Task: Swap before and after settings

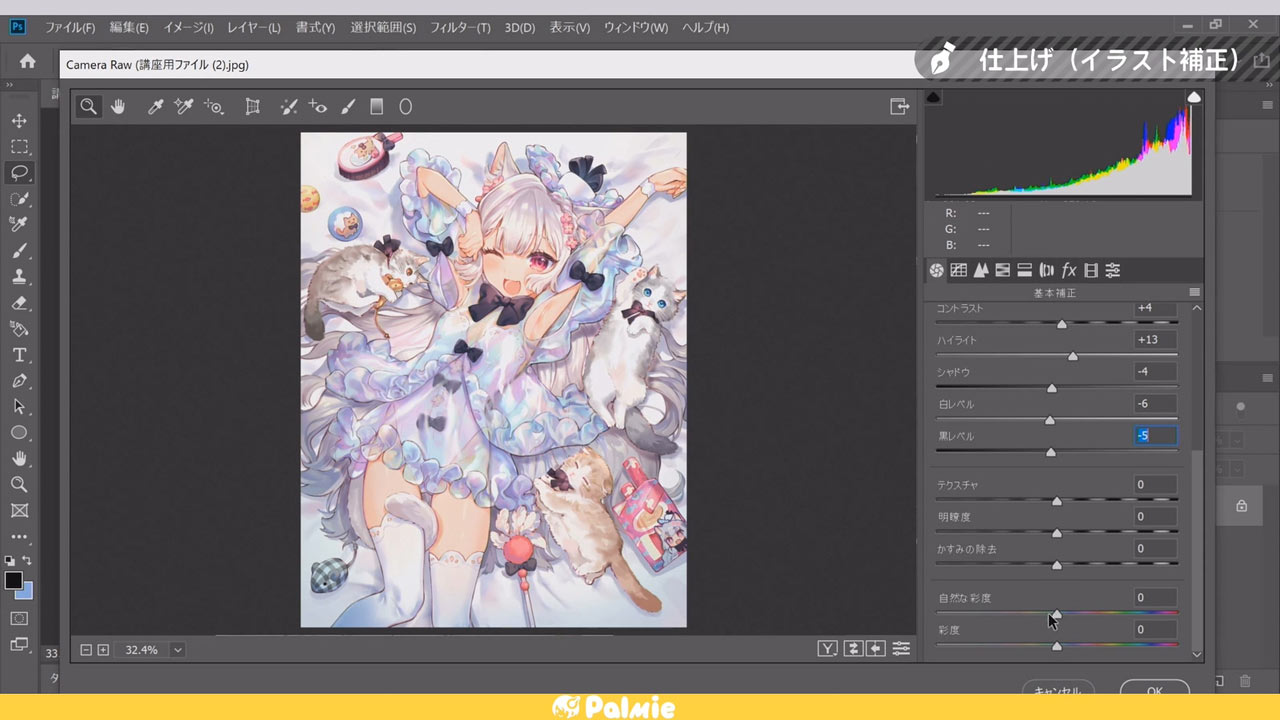Action: 852,649
